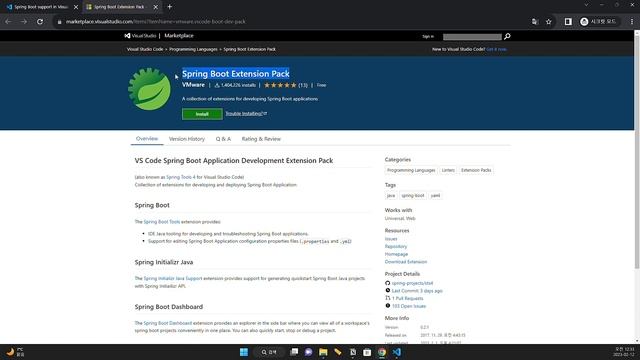The width and height of the screenshot is (640, 360).
Task: Open the Trouble Installing link
Action: 246,113
